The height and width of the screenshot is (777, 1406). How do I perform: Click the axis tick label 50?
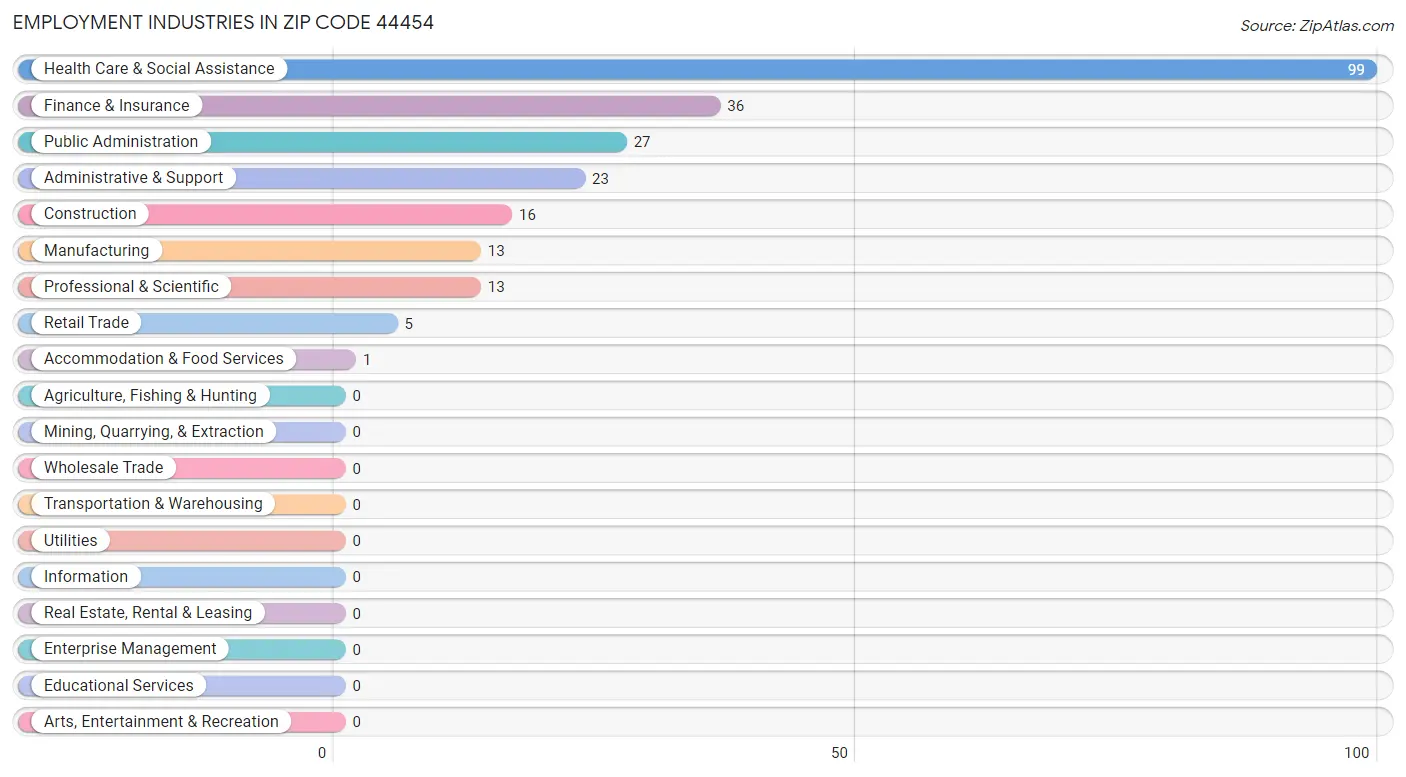click(x=840, y=753)
